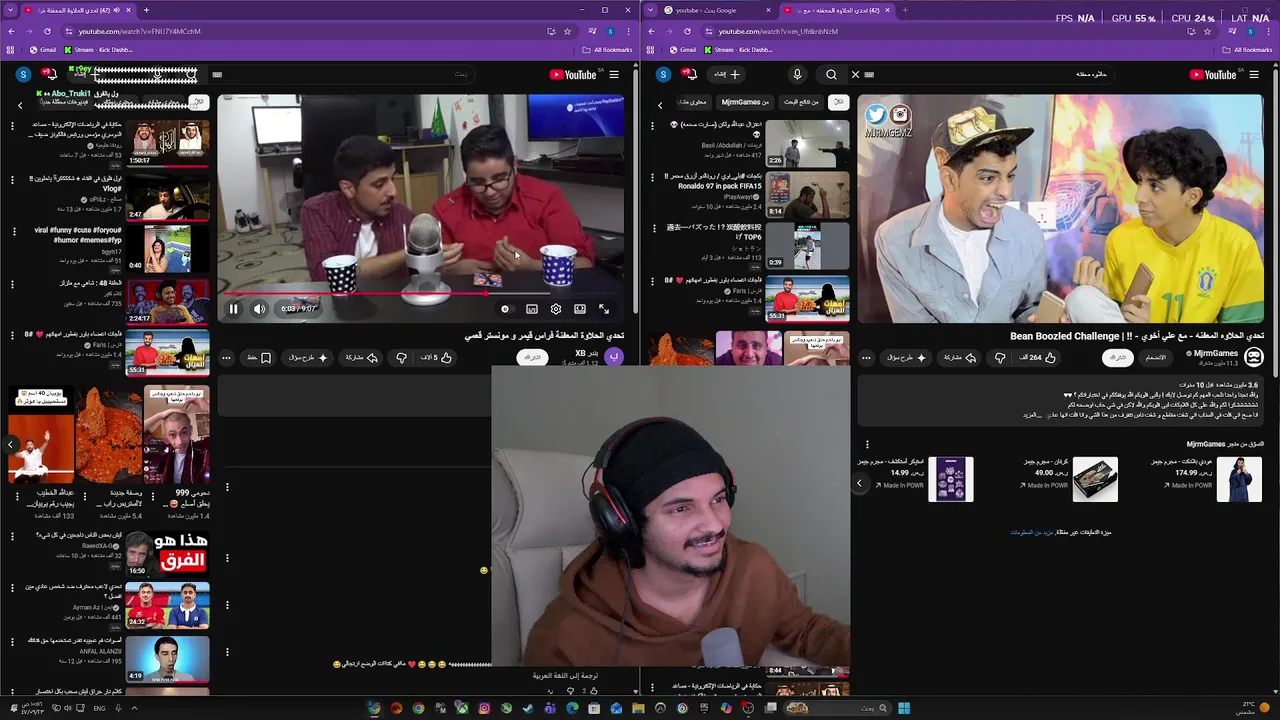
Task: Clear search text X in right window
Action: (x=855, y=74)
